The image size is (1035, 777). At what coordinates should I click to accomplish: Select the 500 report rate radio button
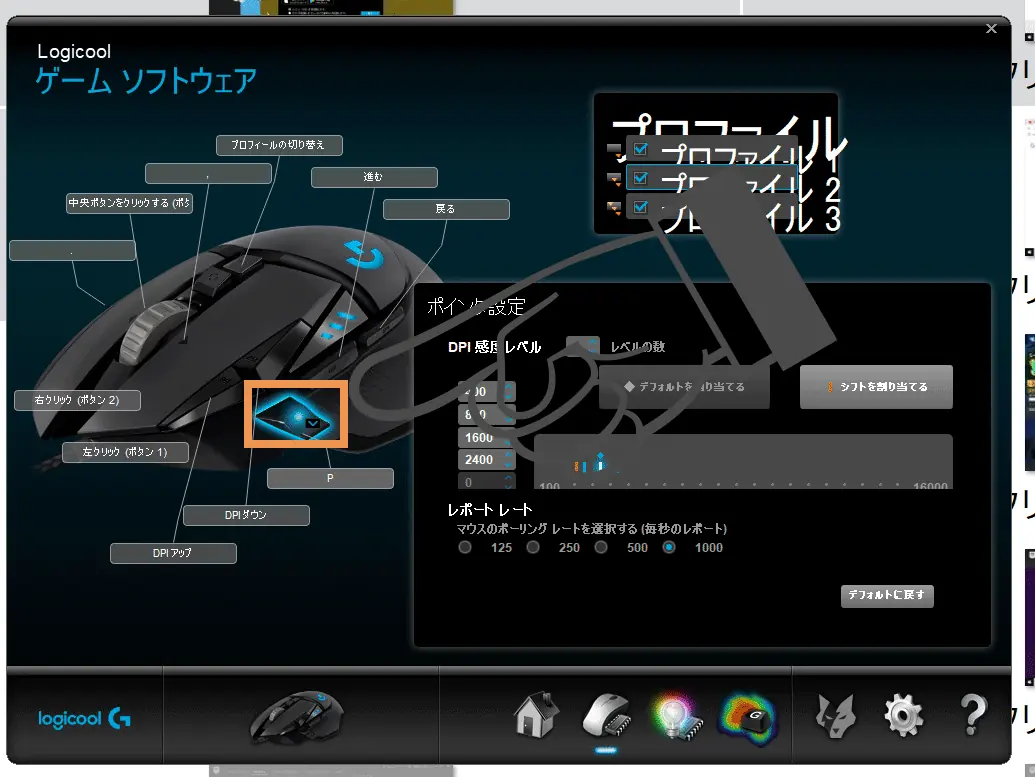click(601, 547)
